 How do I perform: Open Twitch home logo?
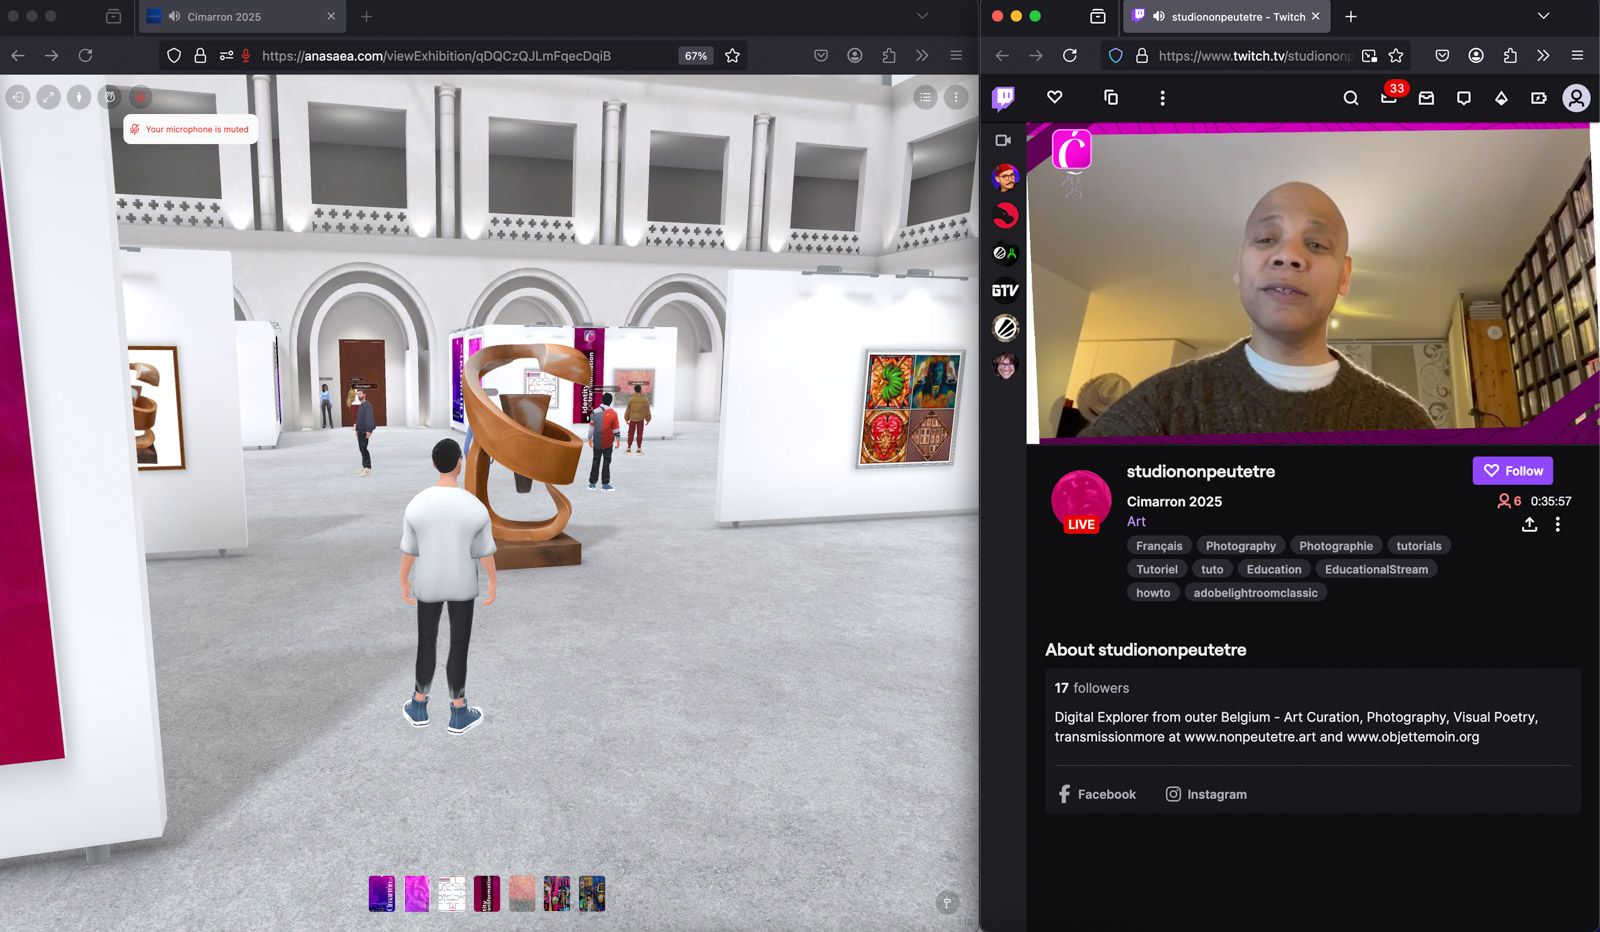pyautogui.click(x=1003, y=97)
